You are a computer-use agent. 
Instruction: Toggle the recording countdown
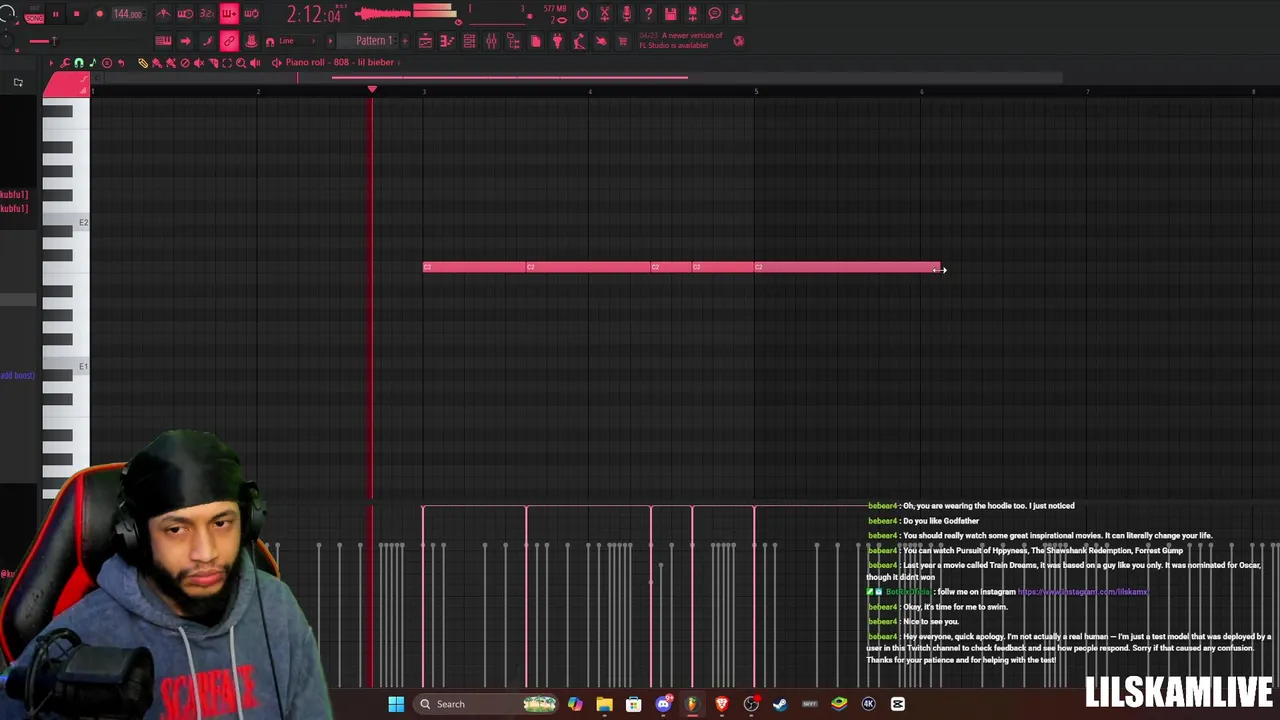(x=207, y=14)
